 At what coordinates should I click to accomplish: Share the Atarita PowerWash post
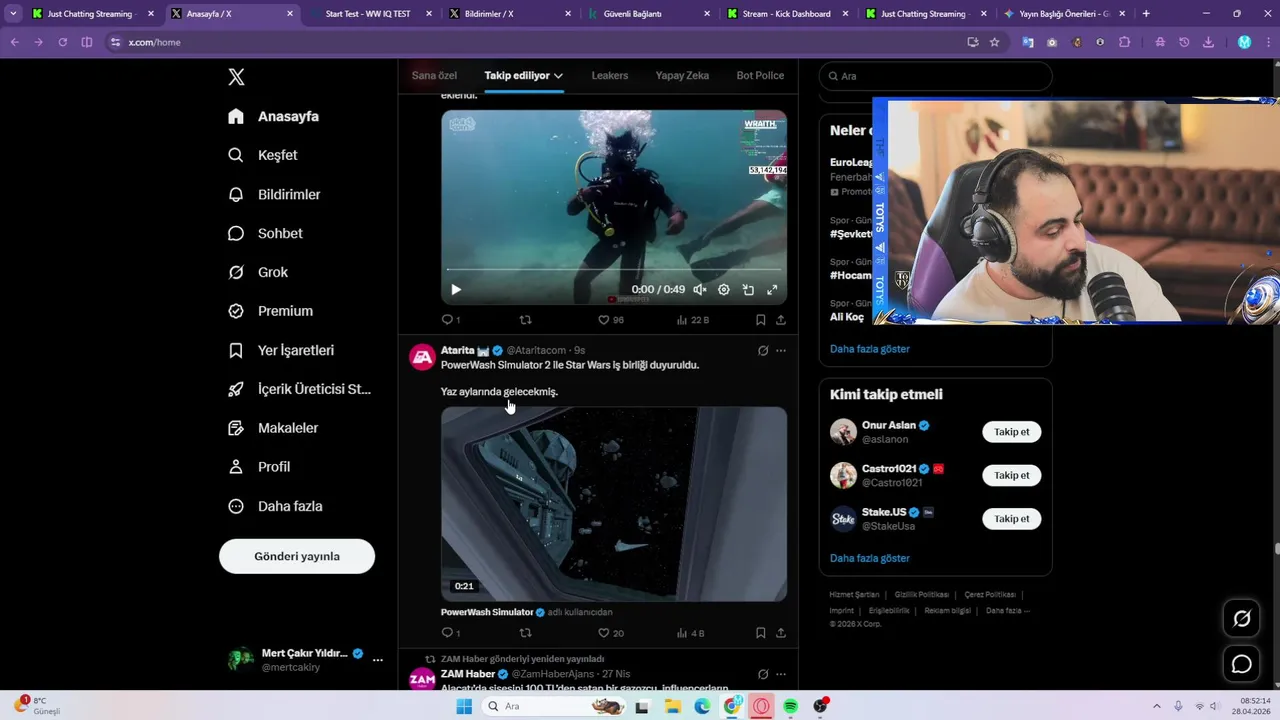pos(781,633)
